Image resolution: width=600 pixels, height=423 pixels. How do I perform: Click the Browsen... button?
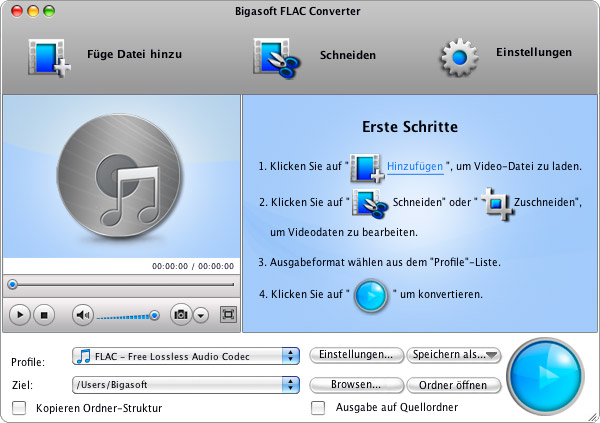[356, 385]
